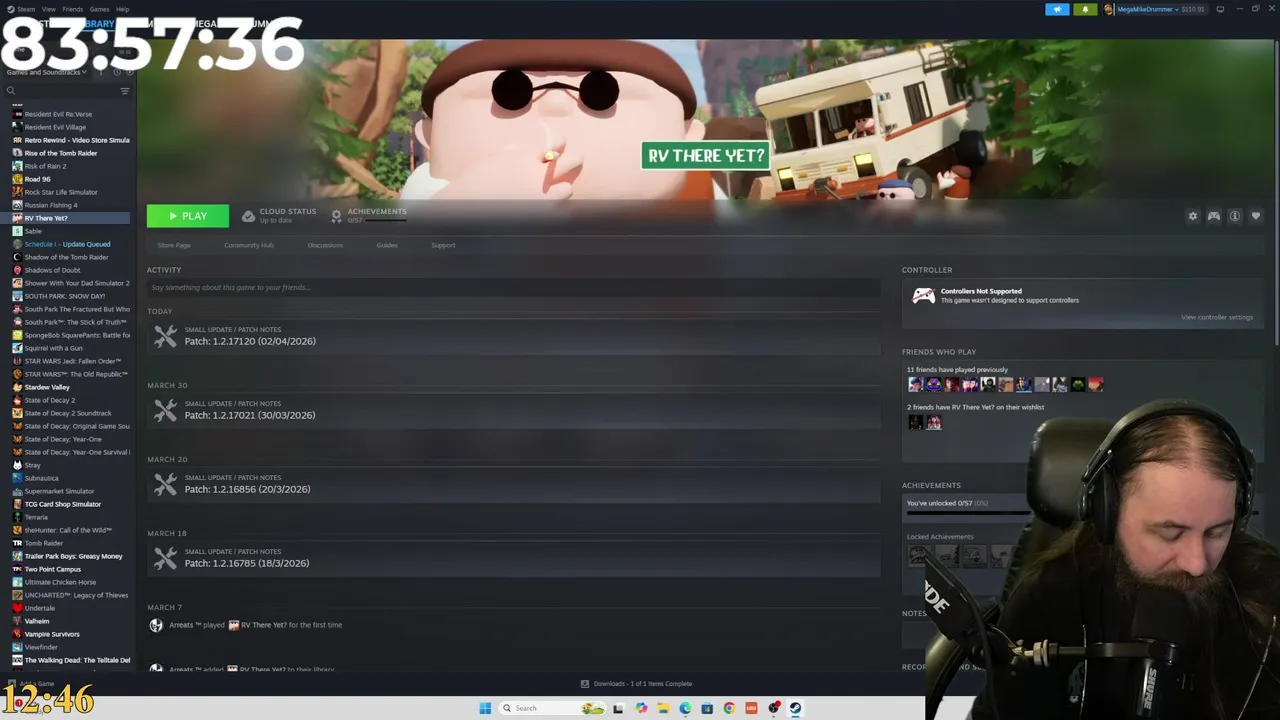Click the MegaMikeDrummer profile avatar

click(x=1108, y=9)
